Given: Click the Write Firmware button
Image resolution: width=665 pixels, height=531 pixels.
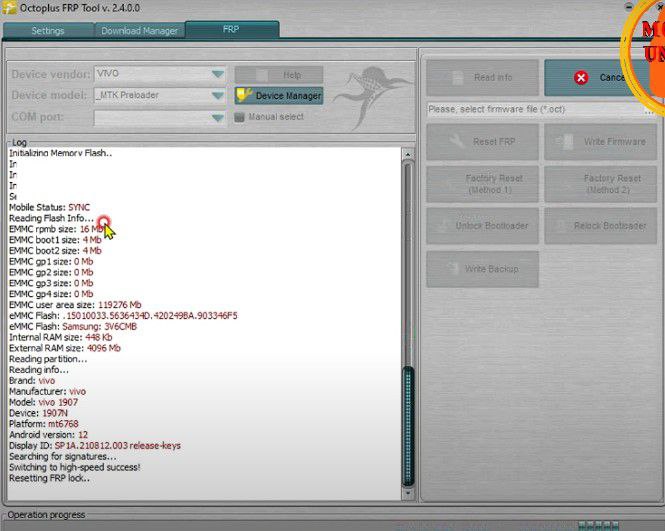Looking at the screenshot, I should click(x=600, y=142).
